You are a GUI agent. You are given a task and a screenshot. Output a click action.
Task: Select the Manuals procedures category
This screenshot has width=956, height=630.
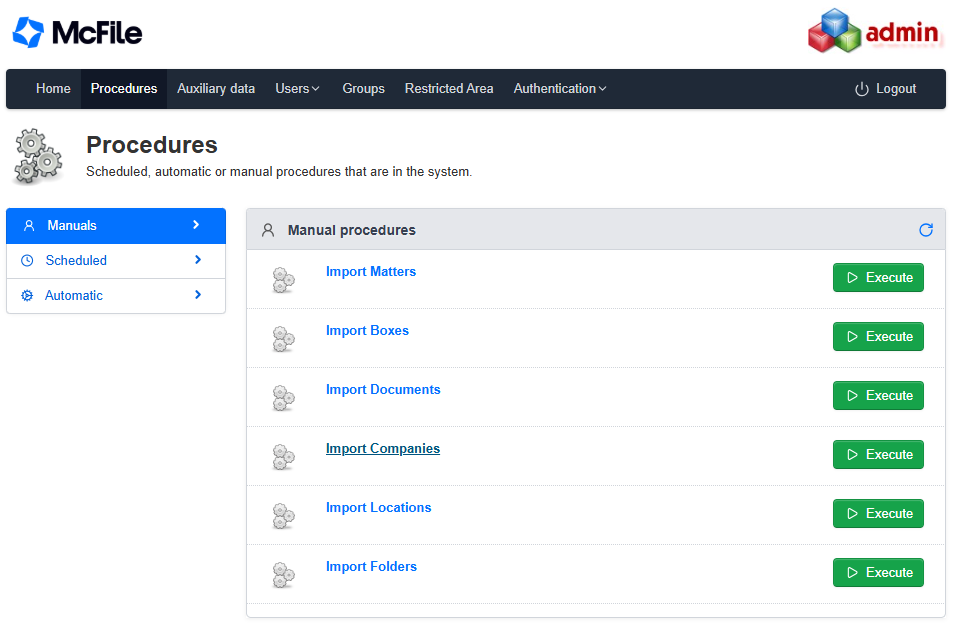point(116,226)
